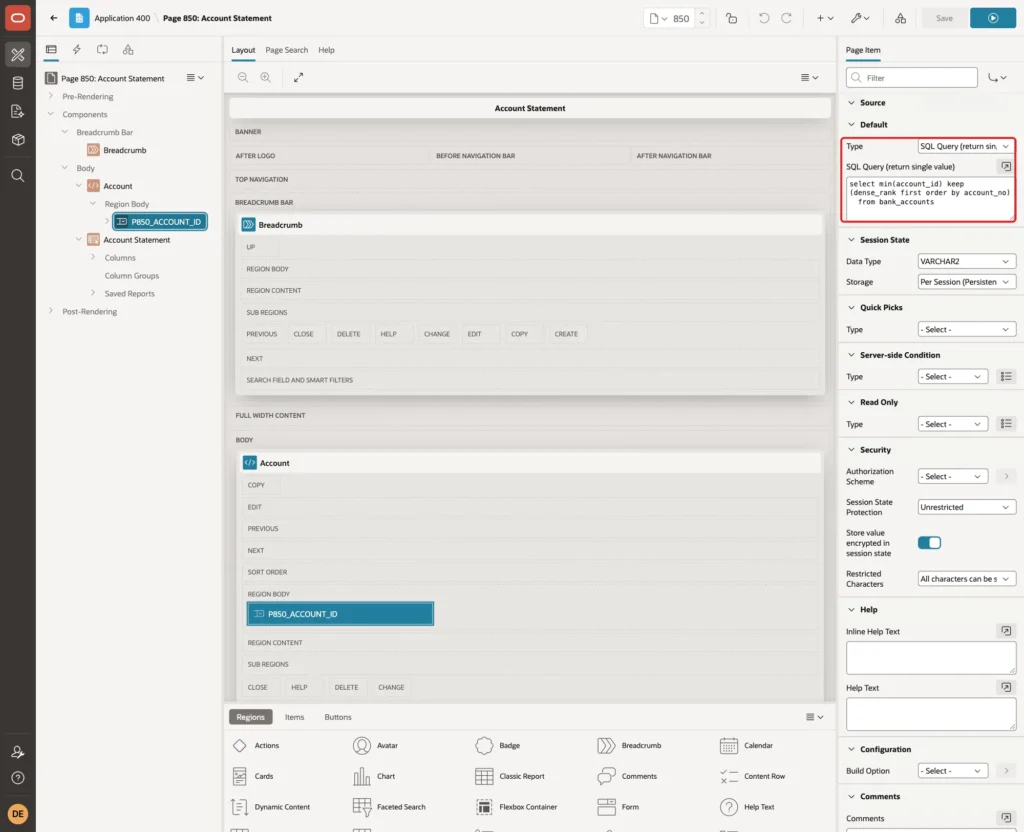Pick Classic Report from the region gallery
This screenshot has width=1024, height=832.
click(511, 776)
